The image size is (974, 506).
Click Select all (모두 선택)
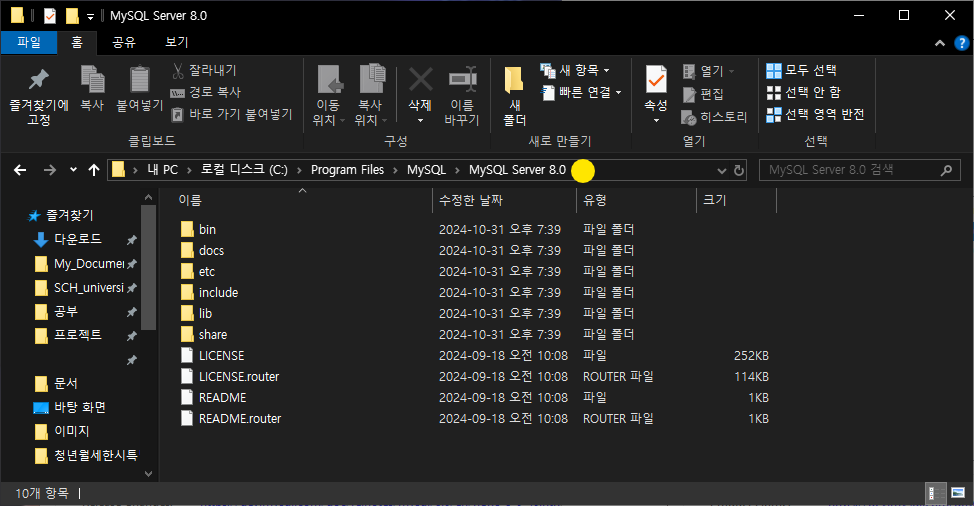coord(801,70)
